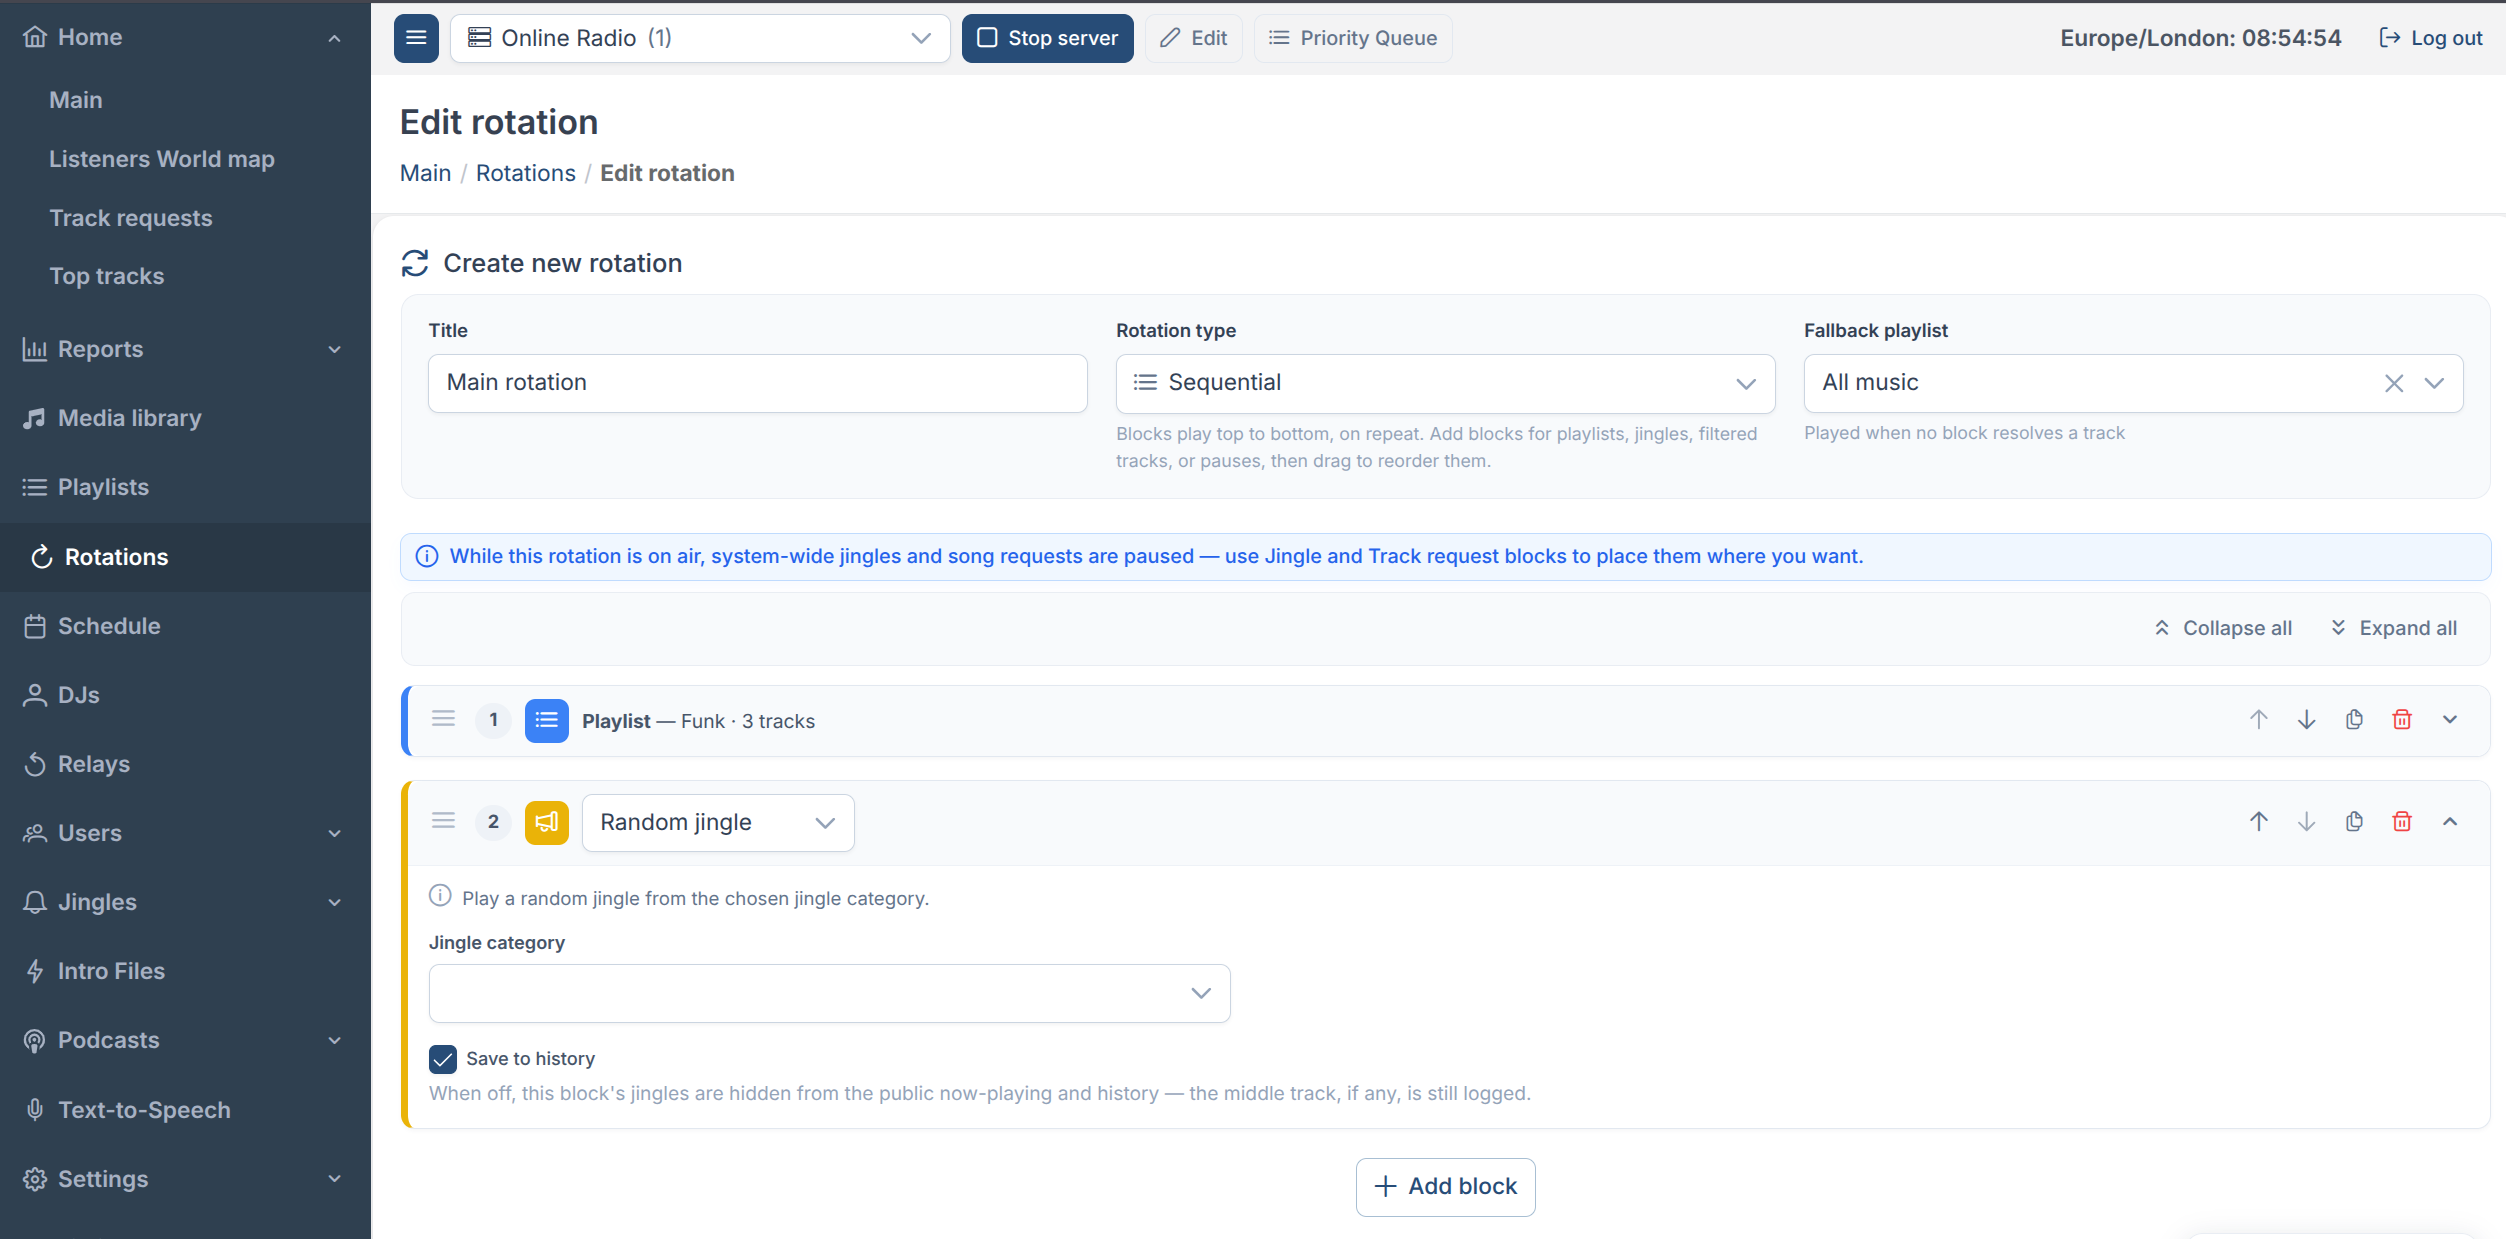This screenshot has height=1239, width=2506.
Task: Click the Media library music note icon
Action: tap(35, 418)
